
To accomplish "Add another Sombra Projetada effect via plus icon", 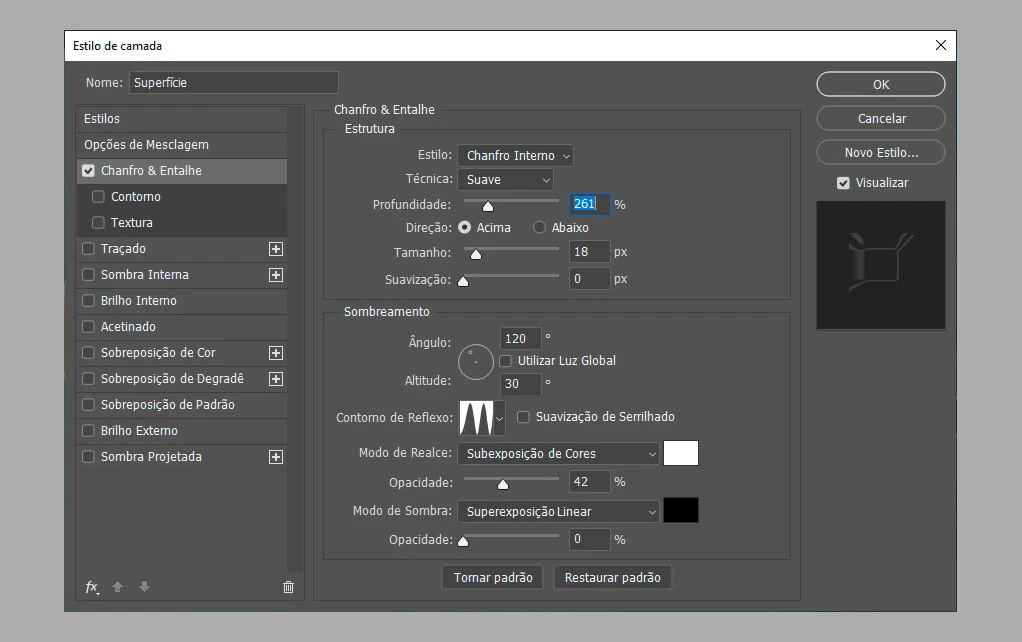I will tap(275, 457).
